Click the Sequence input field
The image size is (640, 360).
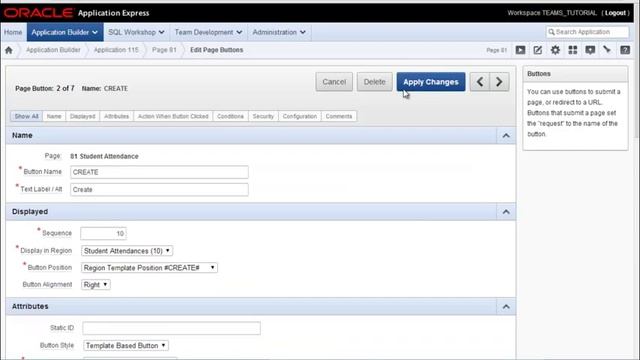pos(103,233)
